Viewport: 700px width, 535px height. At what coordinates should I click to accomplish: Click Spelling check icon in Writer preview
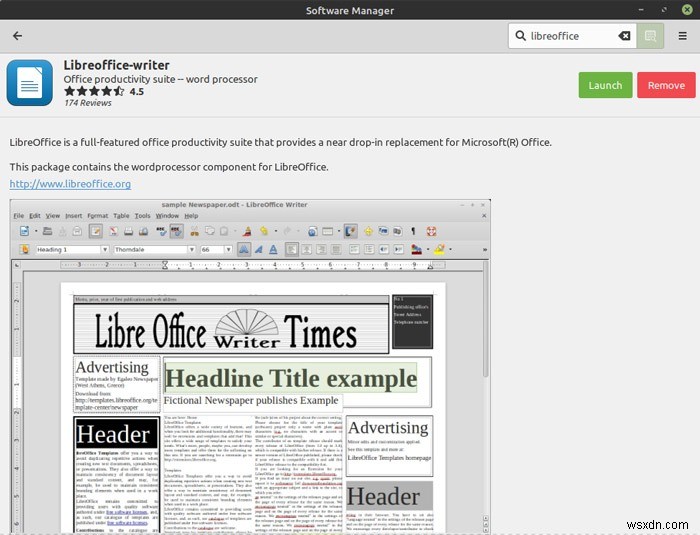click(161, 231)
